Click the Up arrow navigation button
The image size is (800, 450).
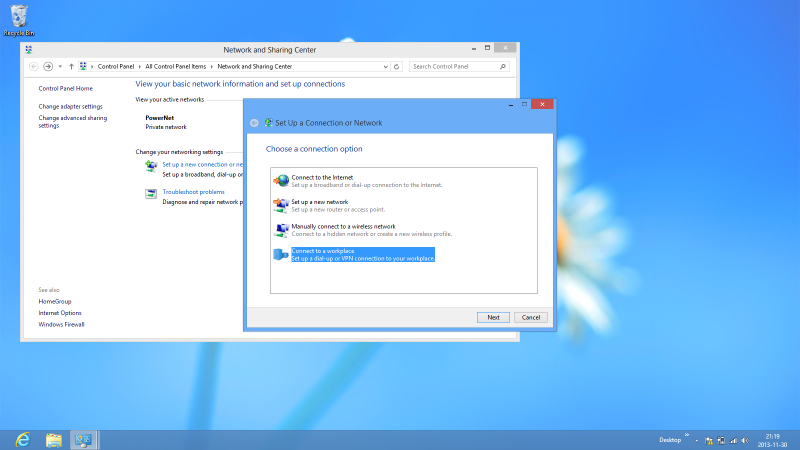71,66
